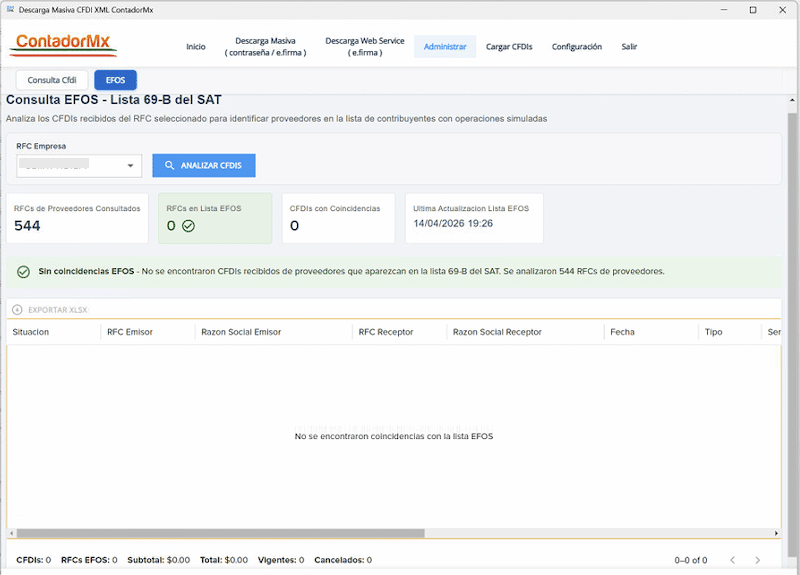Click the Configuración menu item

[x=576, y=47]
